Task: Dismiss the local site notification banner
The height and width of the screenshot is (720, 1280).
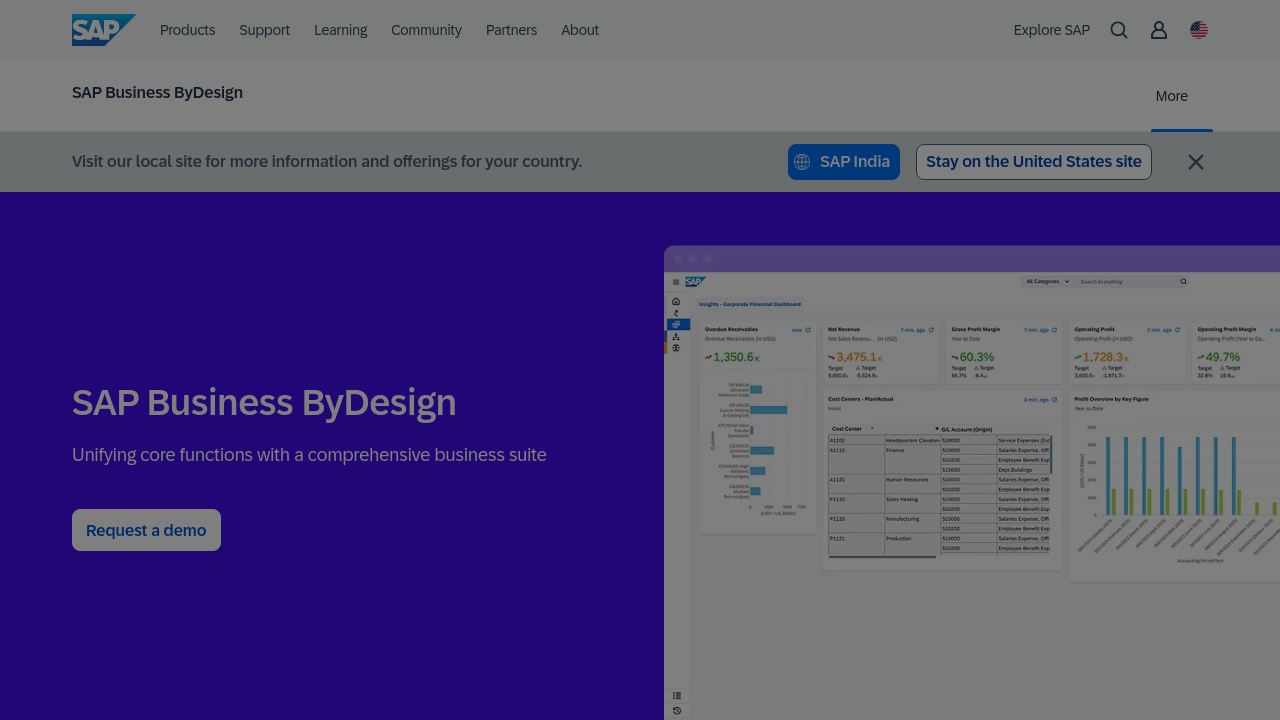Action: 1195,162
